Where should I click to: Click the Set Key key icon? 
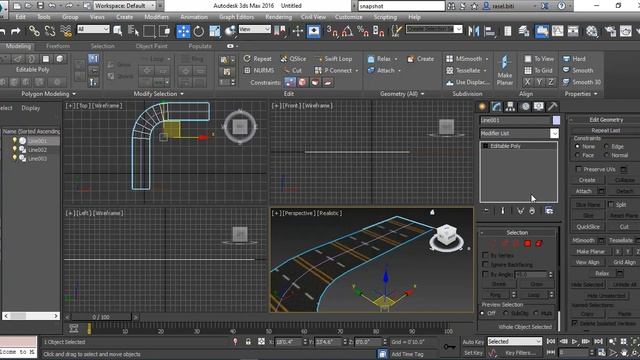click(449, 347)
